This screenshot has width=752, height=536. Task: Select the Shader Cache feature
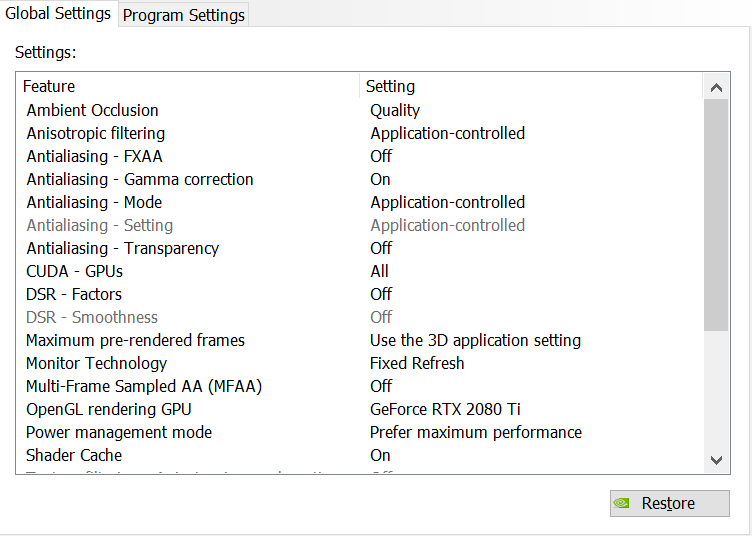click(74, 455)
